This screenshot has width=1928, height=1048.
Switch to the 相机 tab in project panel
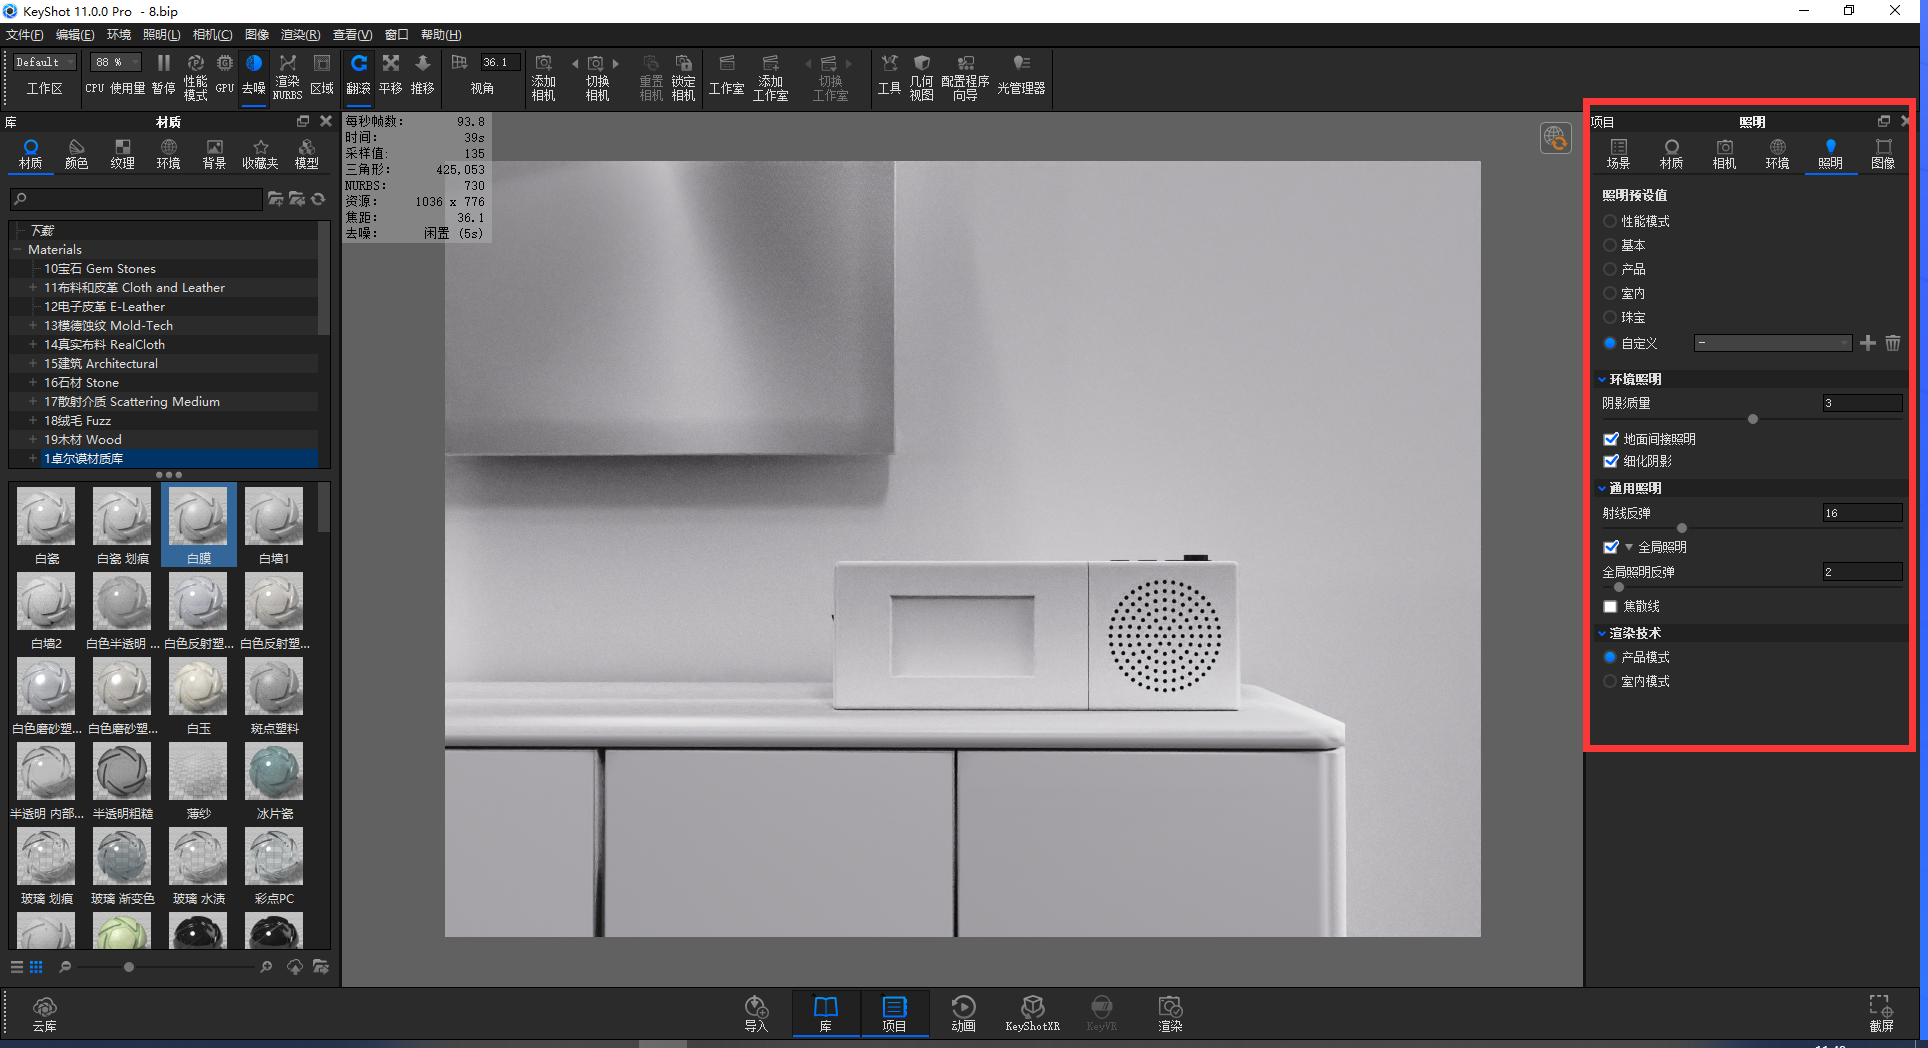coord(1724,154)
